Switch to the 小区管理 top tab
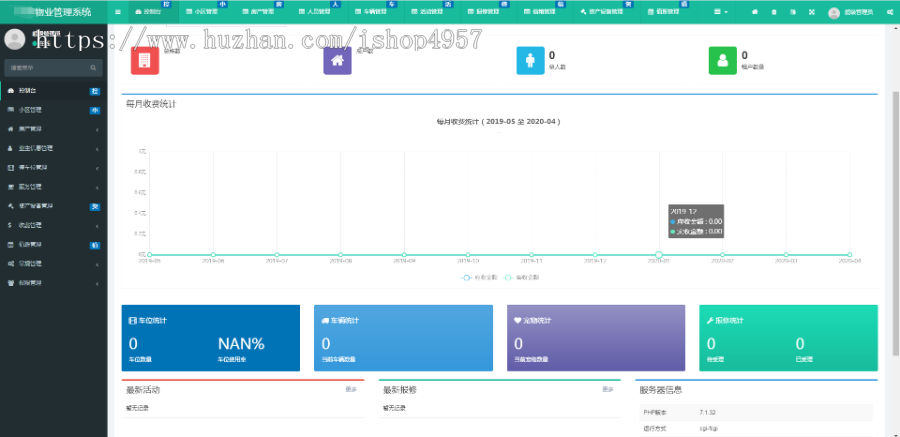The image size is (900, 437). (x=205, y=12)
